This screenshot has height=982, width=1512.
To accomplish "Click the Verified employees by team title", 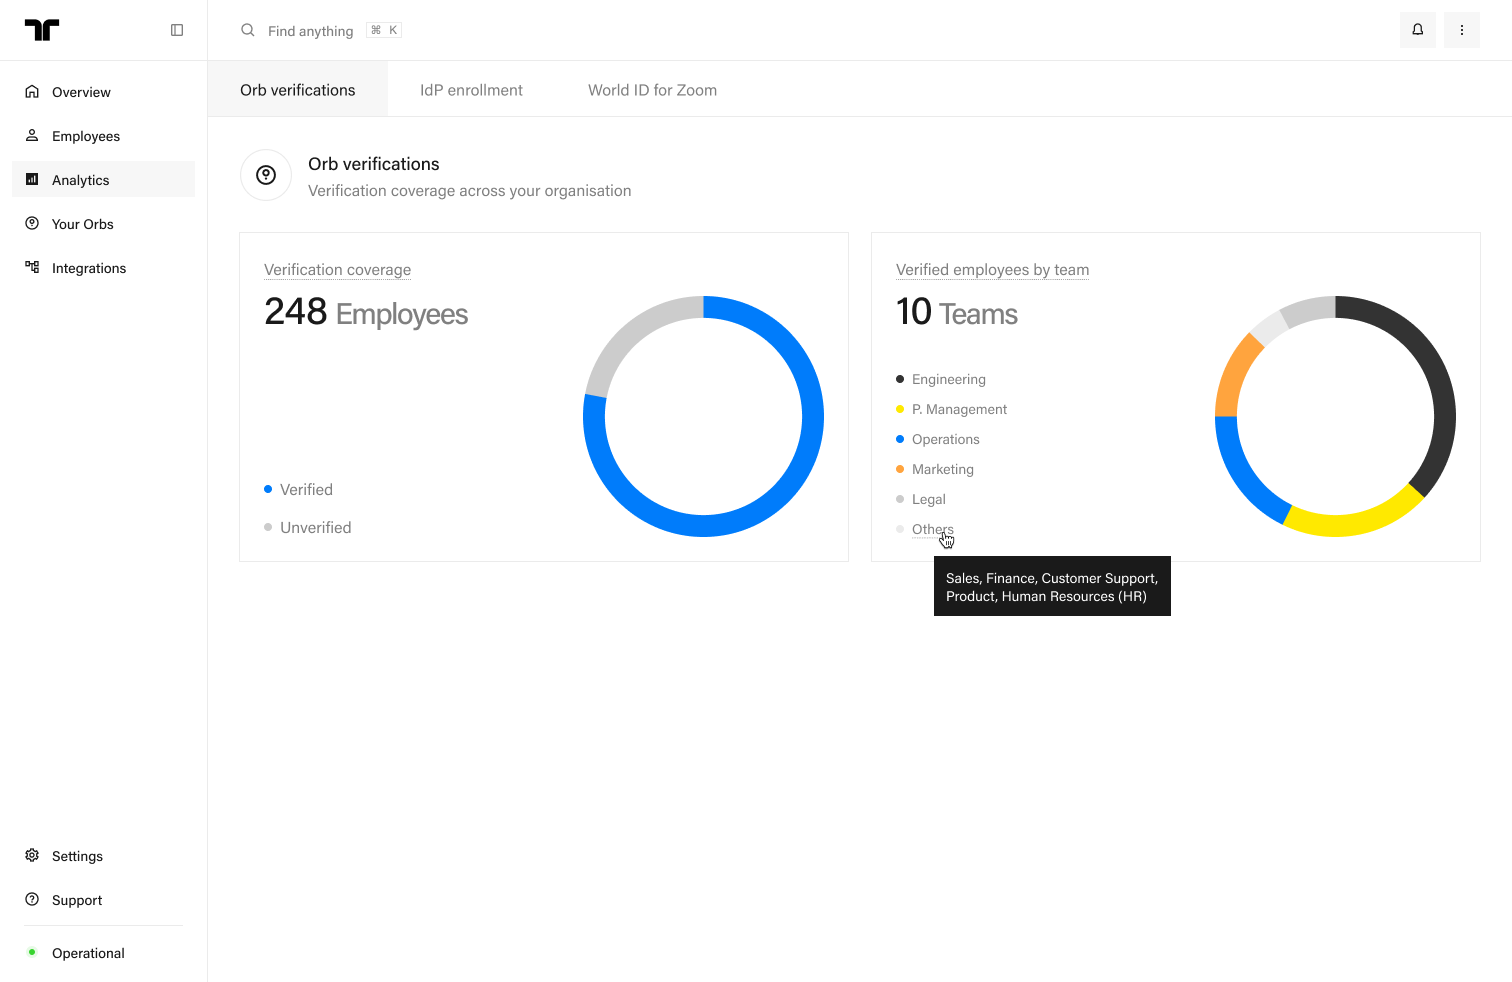I will tap(992, 270).
